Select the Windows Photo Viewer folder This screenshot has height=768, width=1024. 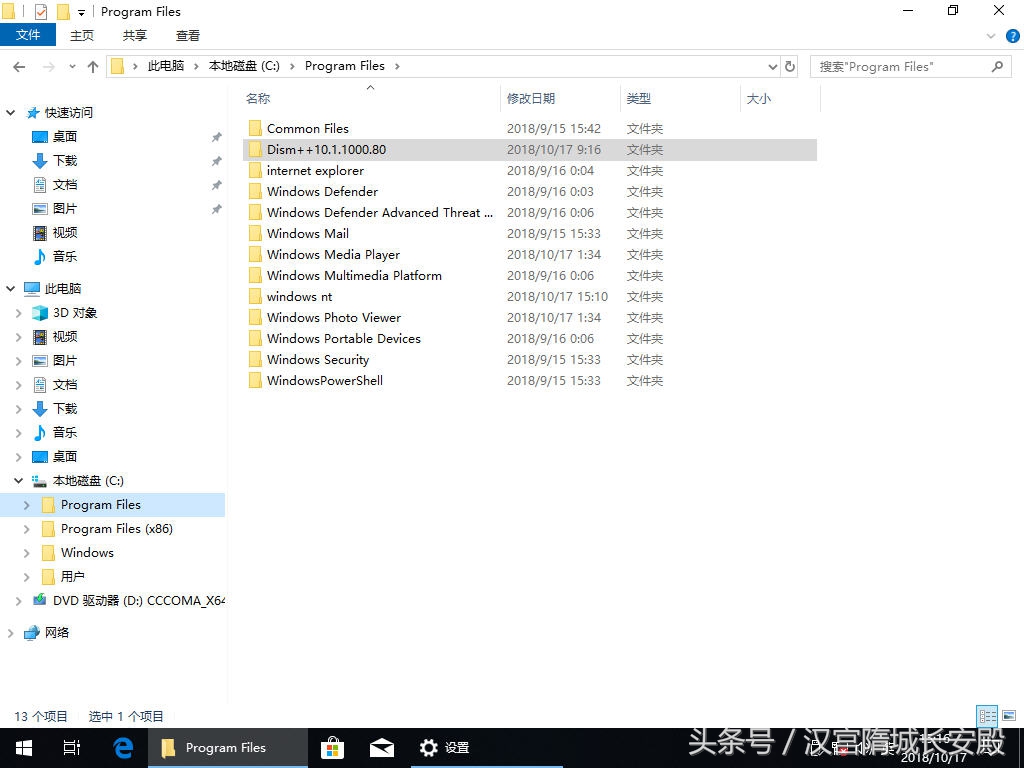click(x=334, y=318)
